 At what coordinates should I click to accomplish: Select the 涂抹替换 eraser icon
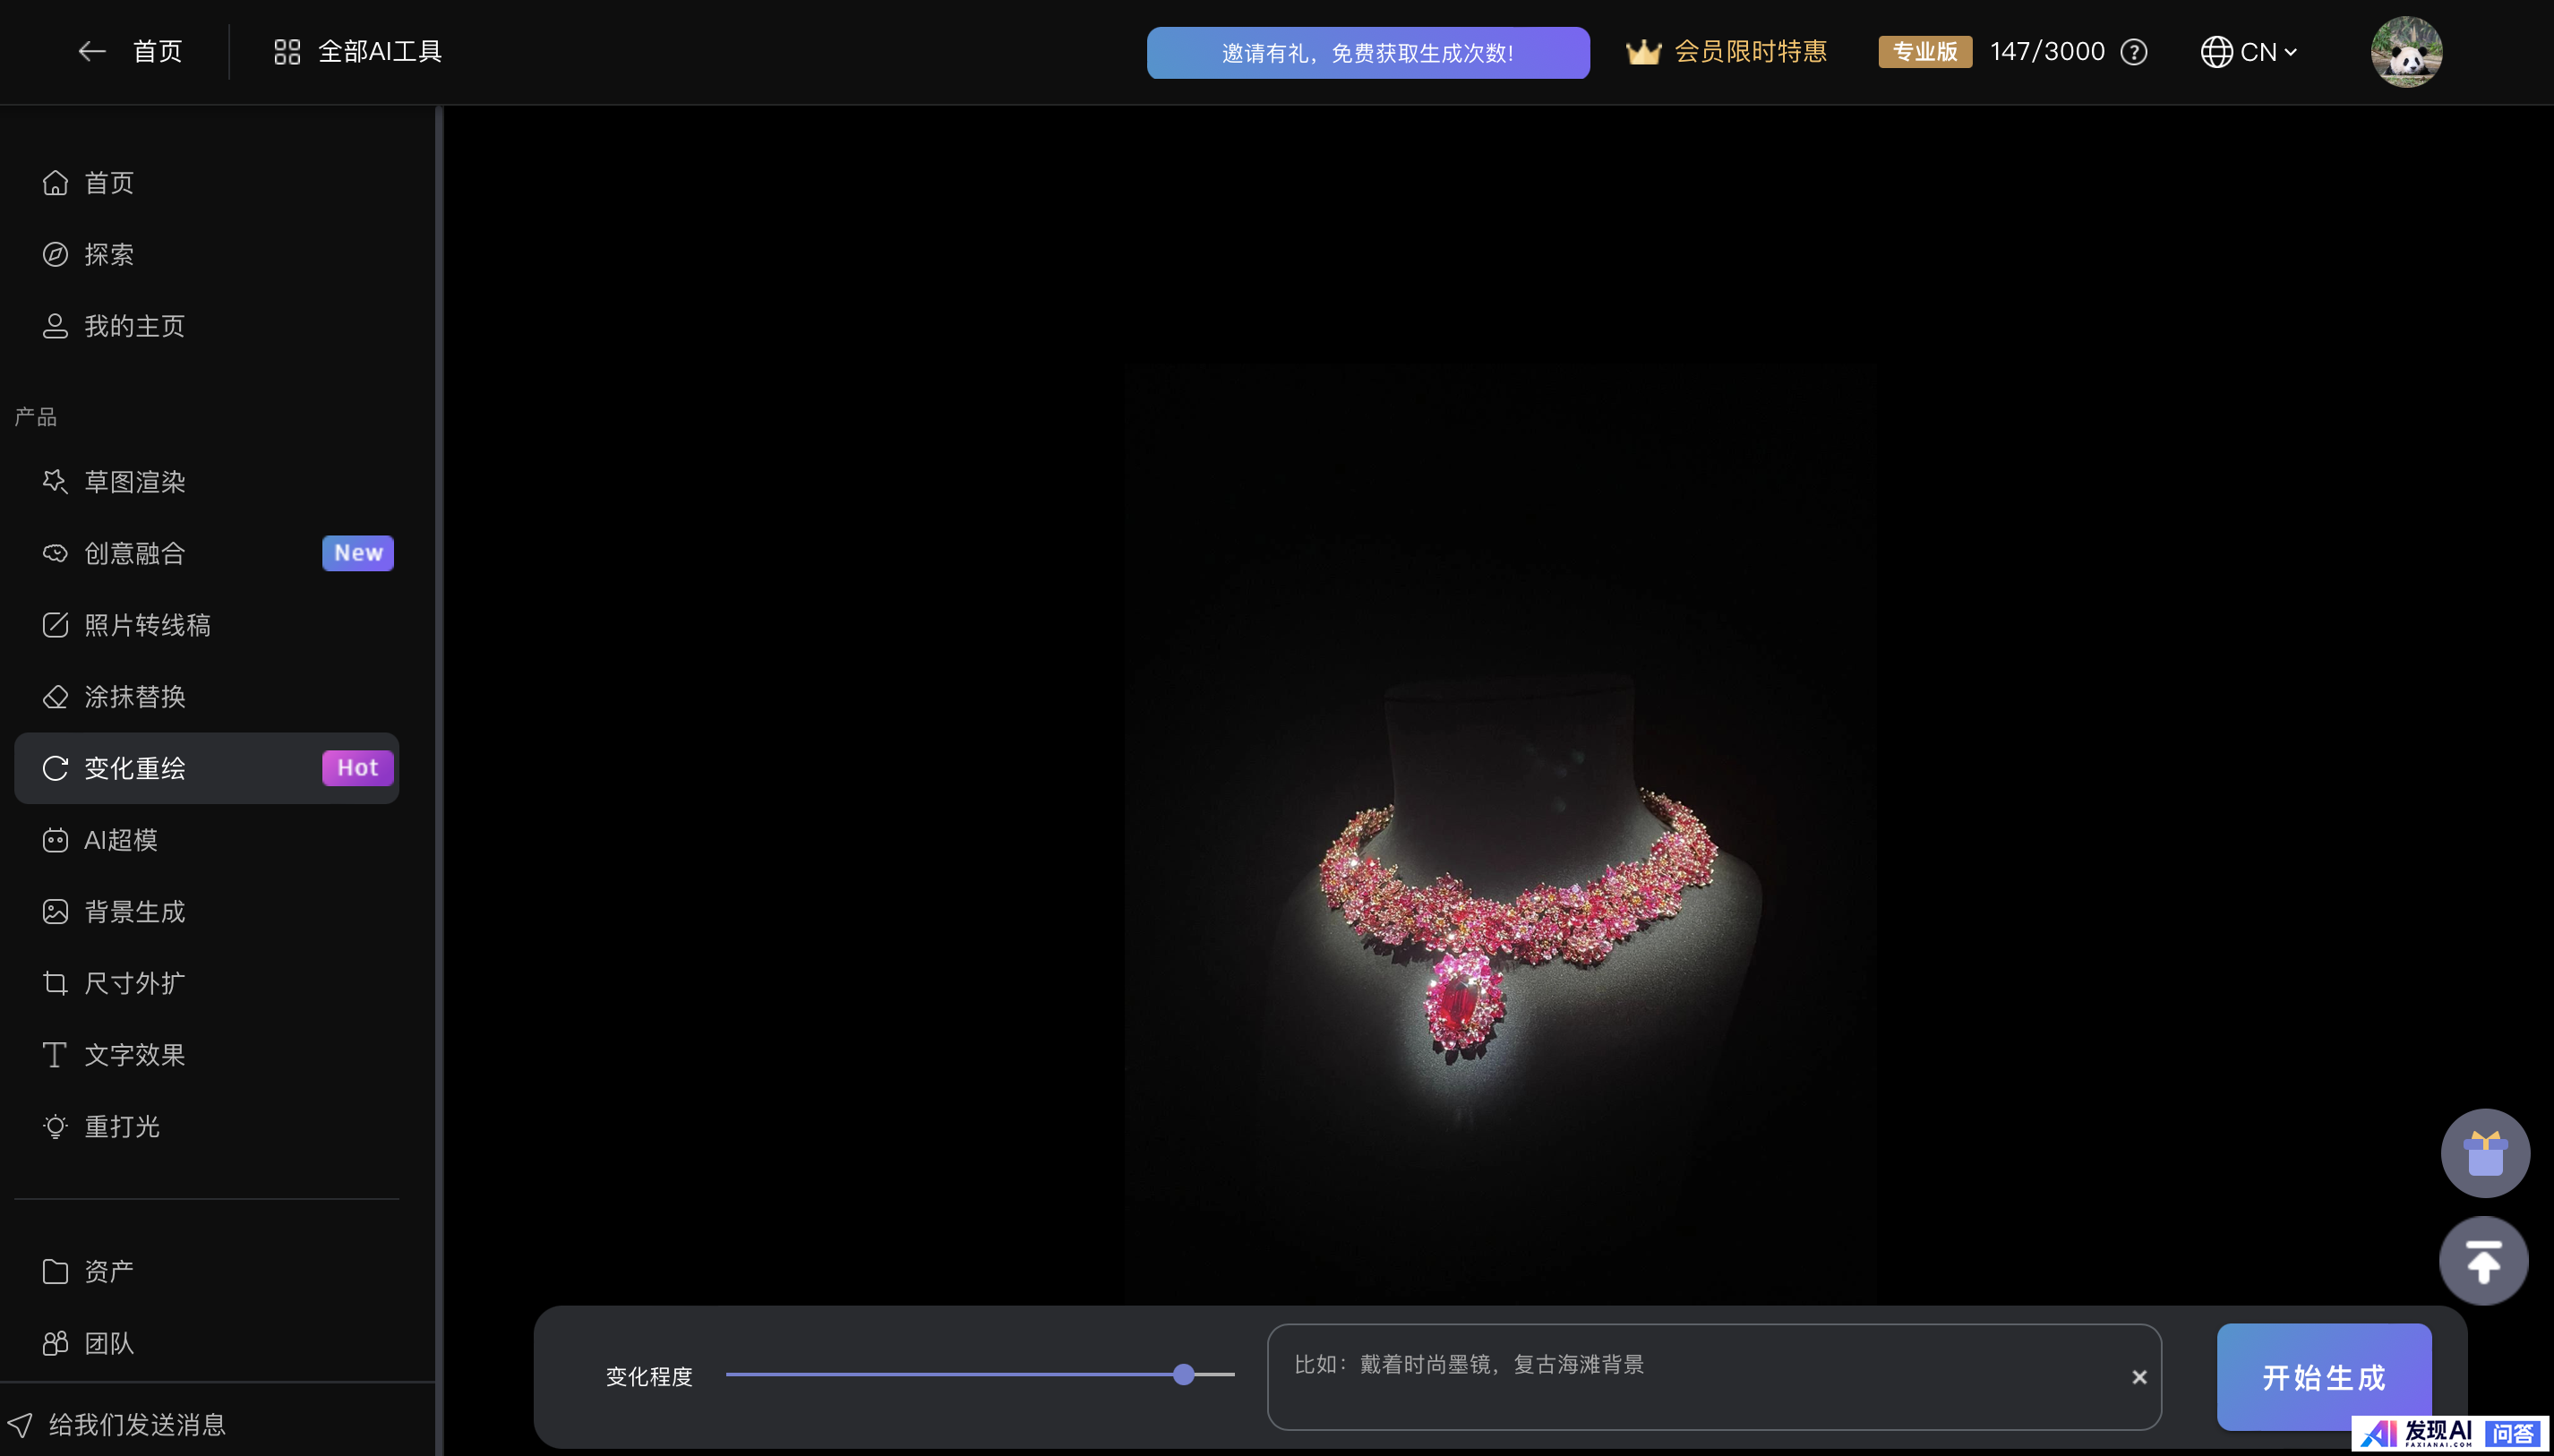(55, 697)
